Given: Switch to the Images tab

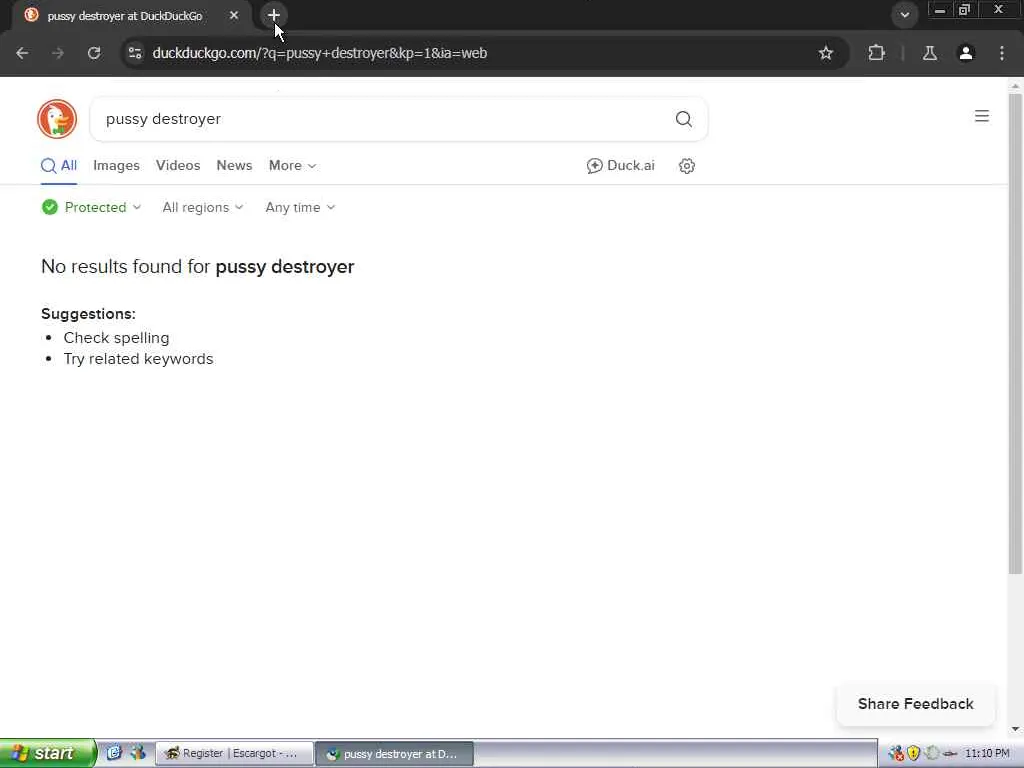Looking at the screenshot, I should pos(116,166).
